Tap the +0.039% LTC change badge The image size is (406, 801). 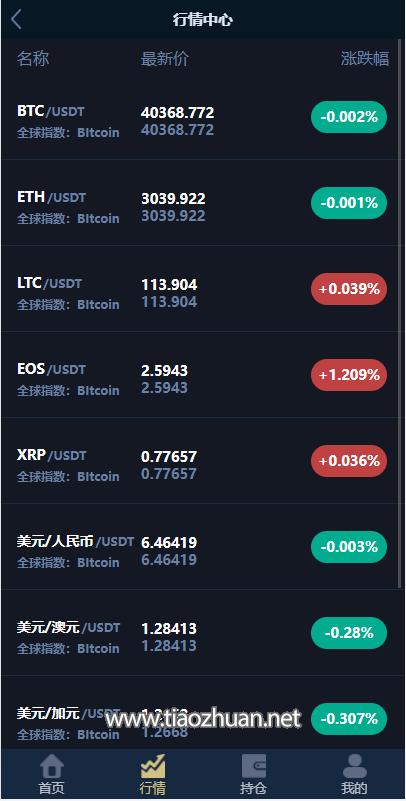[349, 289]
